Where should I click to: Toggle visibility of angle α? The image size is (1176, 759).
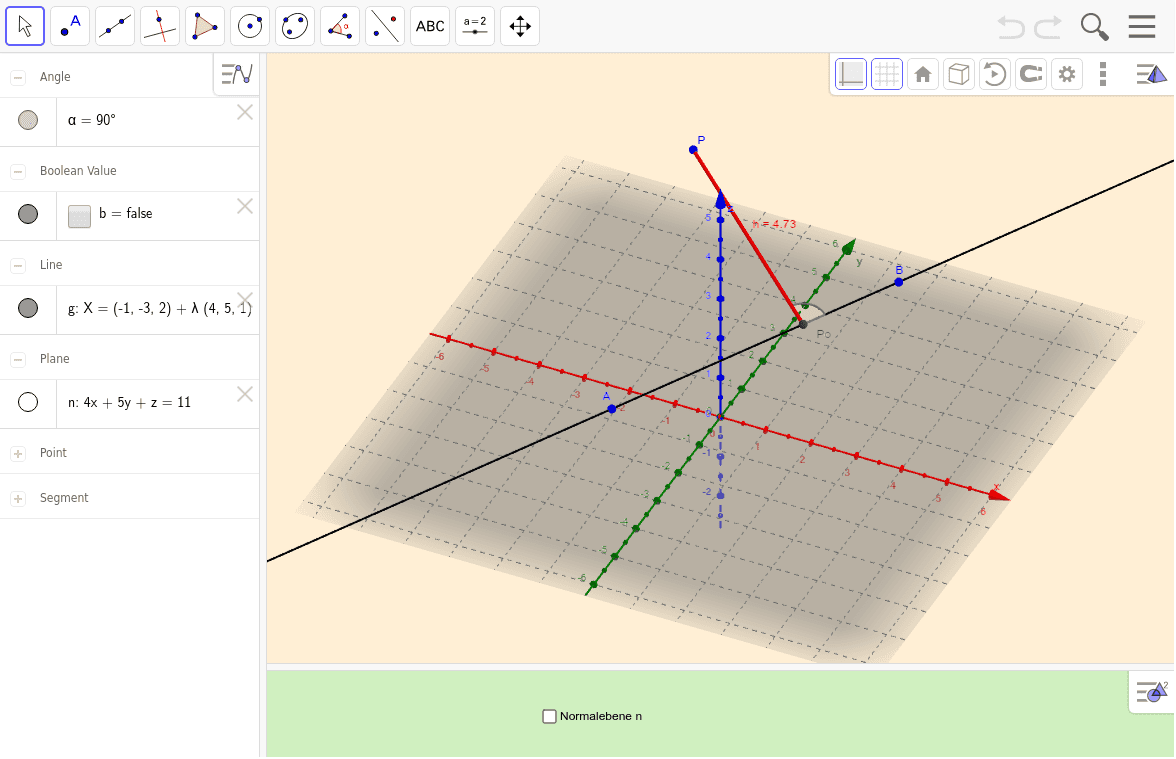click(28, 120)
